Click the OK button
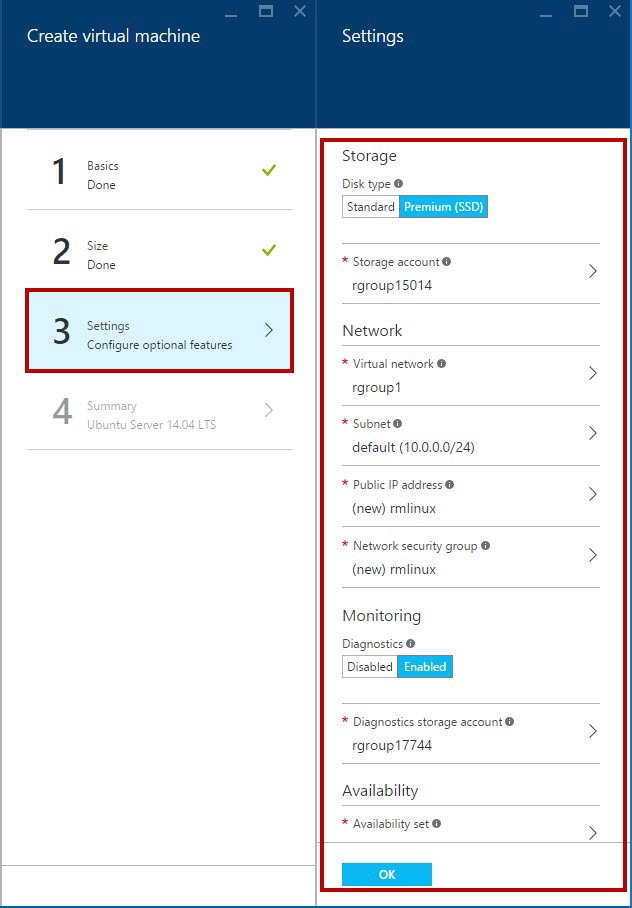632x908 pixels. (387, 874)
